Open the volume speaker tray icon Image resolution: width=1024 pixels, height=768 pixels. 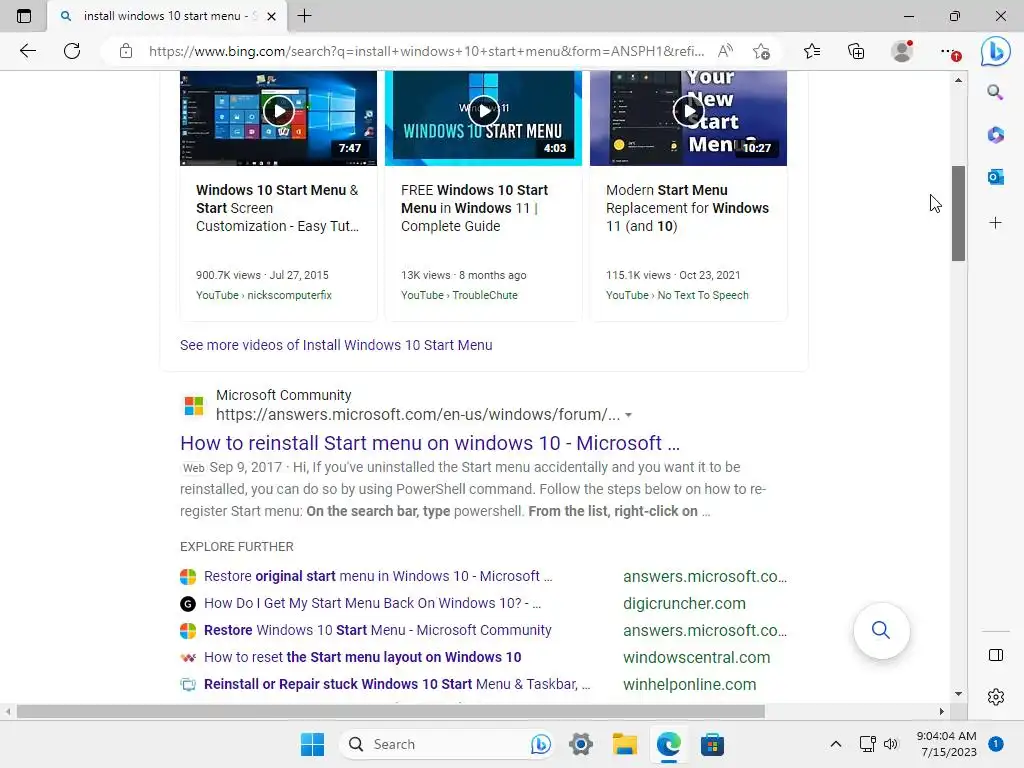coord(891,744)
